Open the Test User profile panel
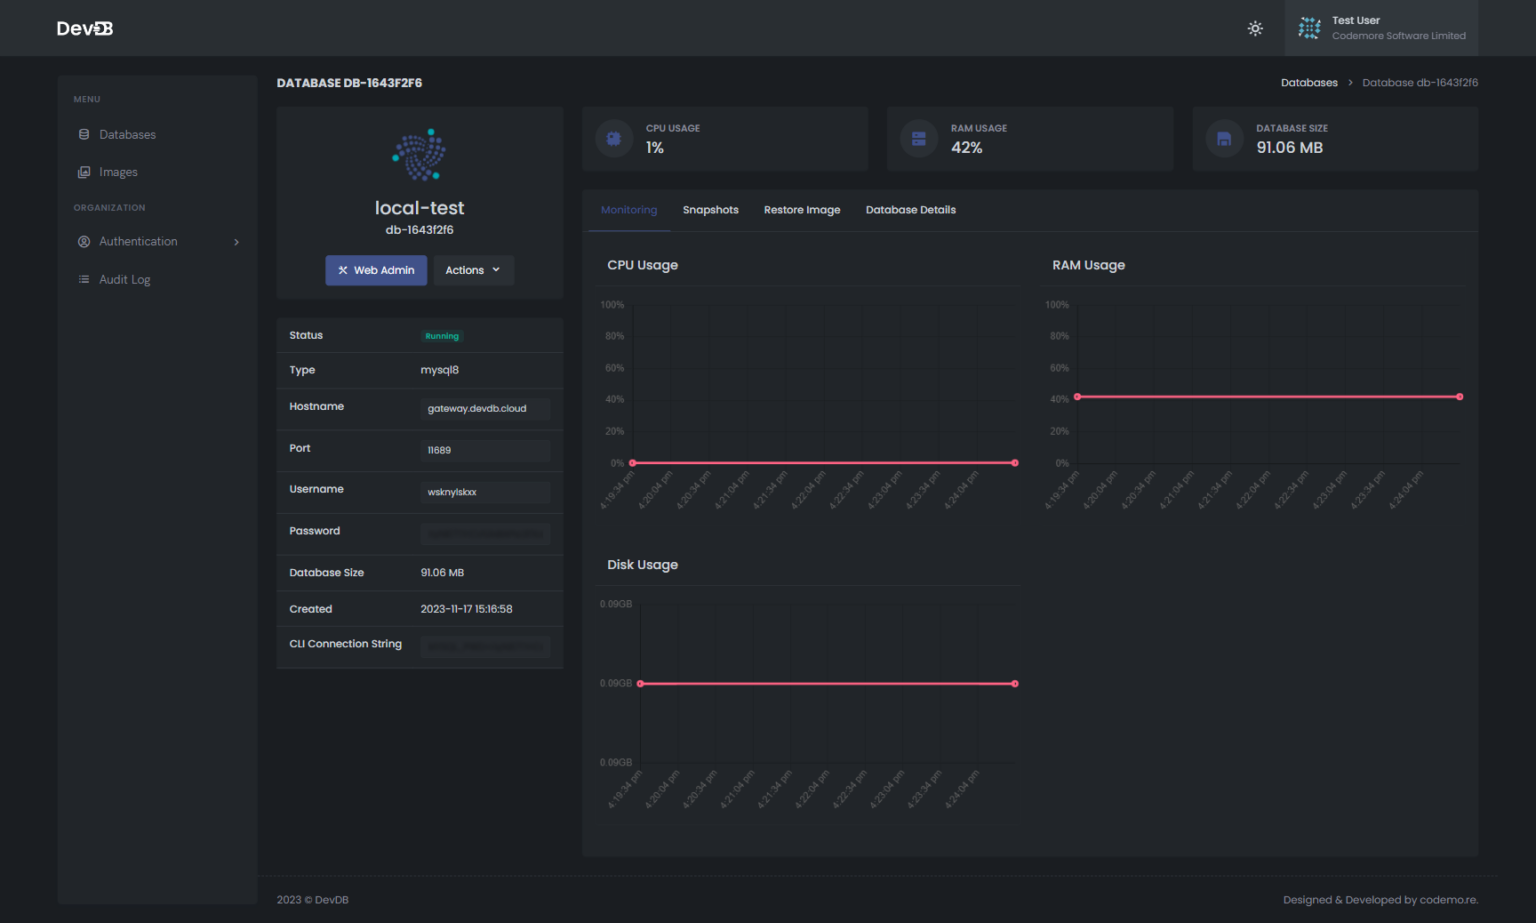 click(x=1381, y=27)
